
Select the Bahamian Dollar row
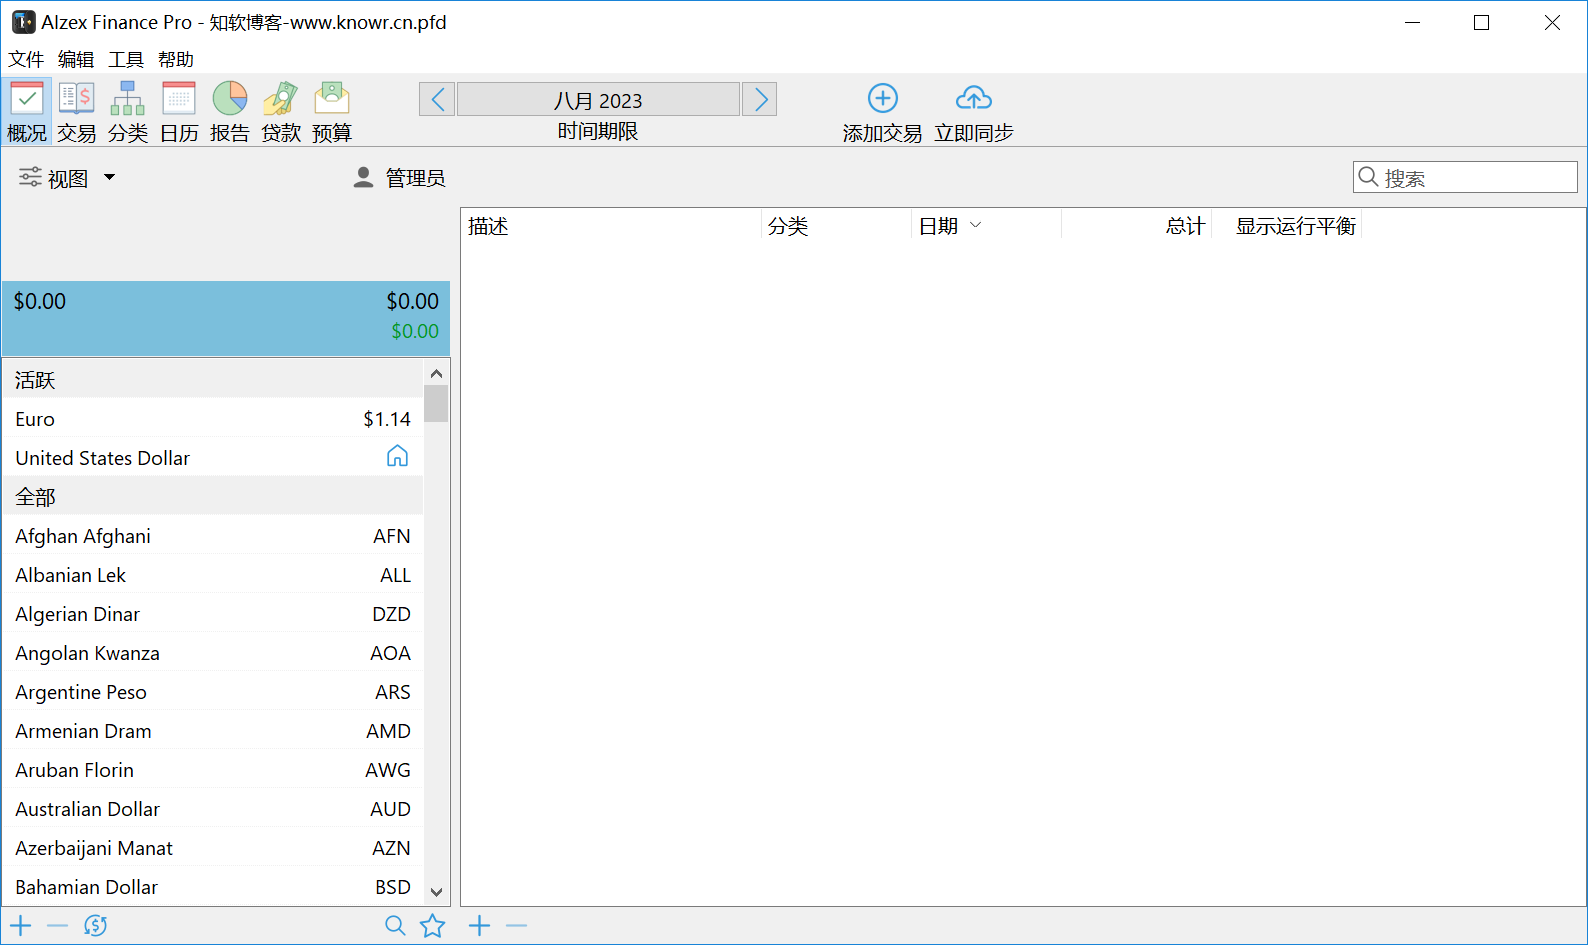tap(213, 887)
